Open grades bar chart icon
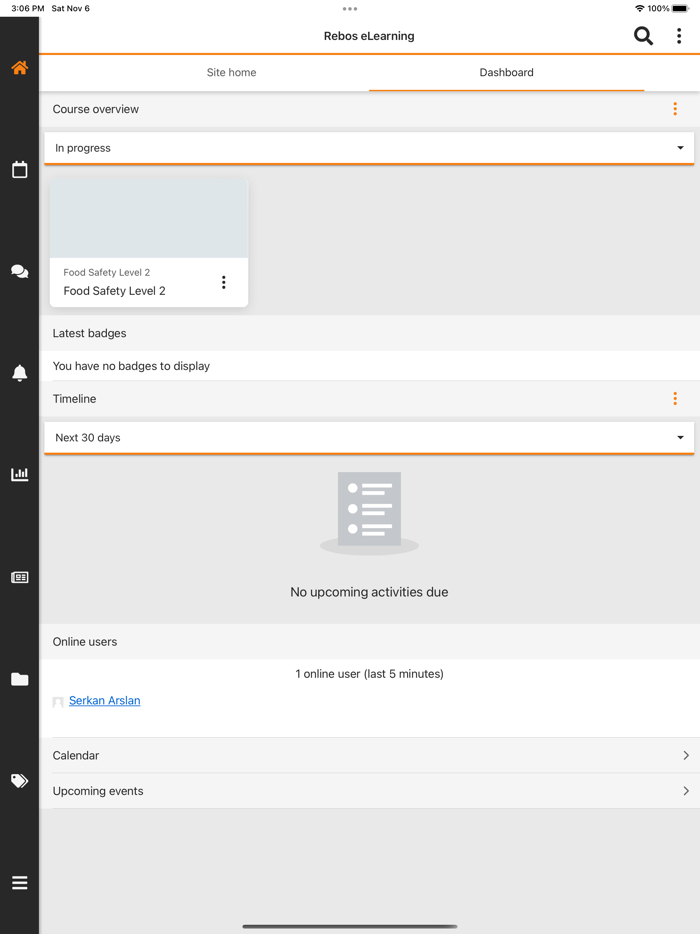The width and height of the screenshot is (700, 934). (x=19, y=475)
